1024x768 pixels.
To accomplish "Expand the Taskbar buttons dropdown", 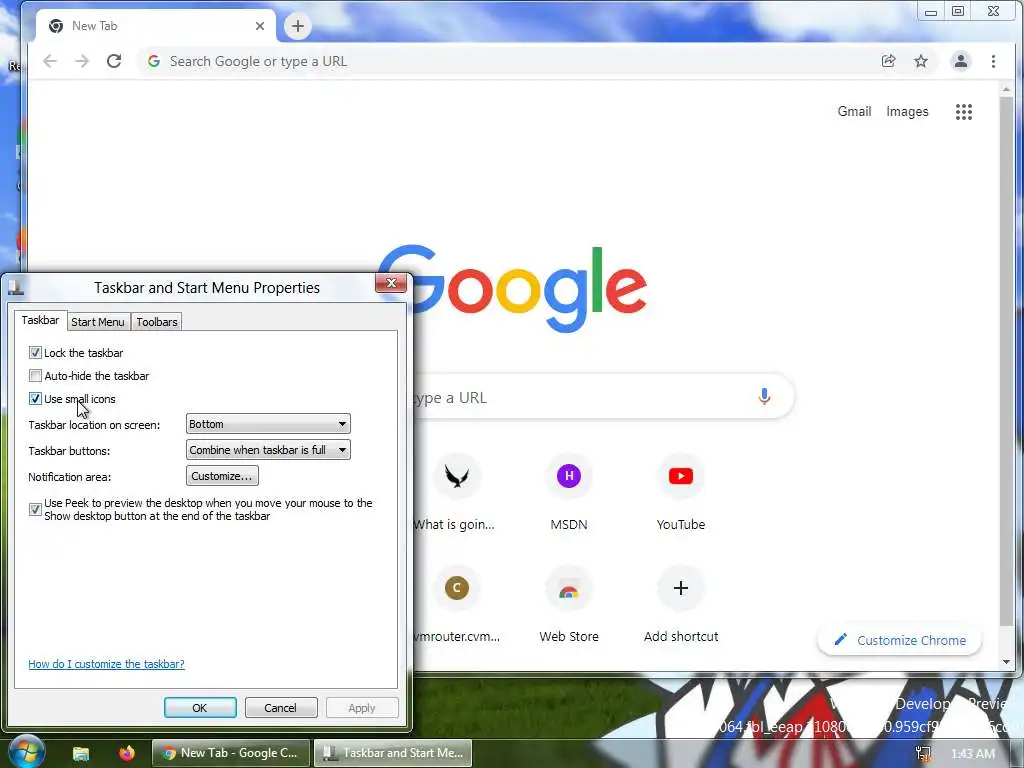I will [x=268, y=450].
